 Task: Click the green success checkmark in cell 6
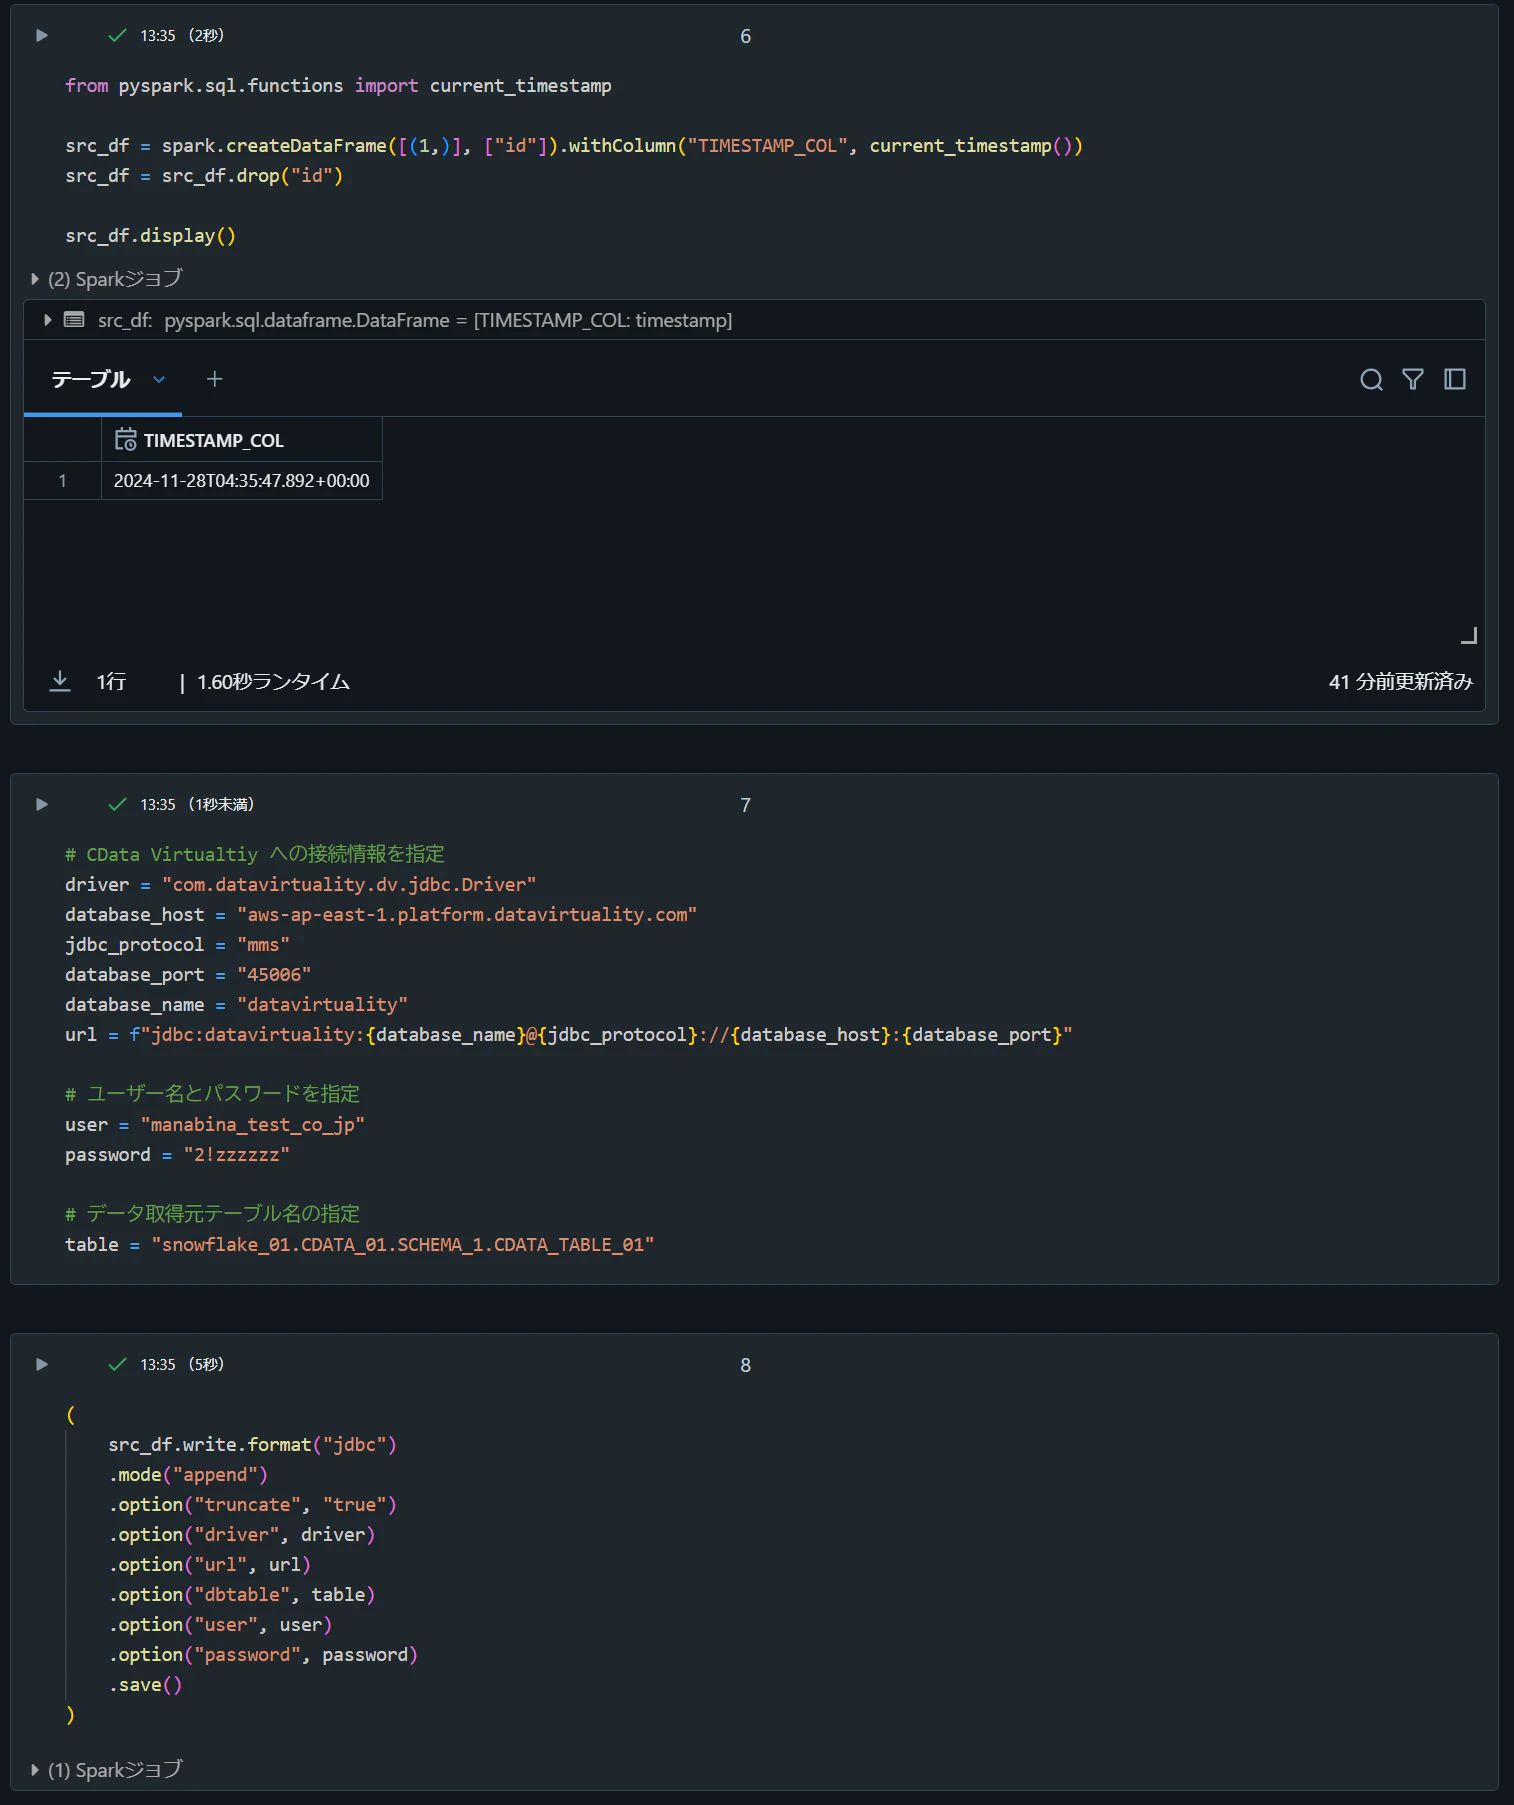[x=117, y=35]
